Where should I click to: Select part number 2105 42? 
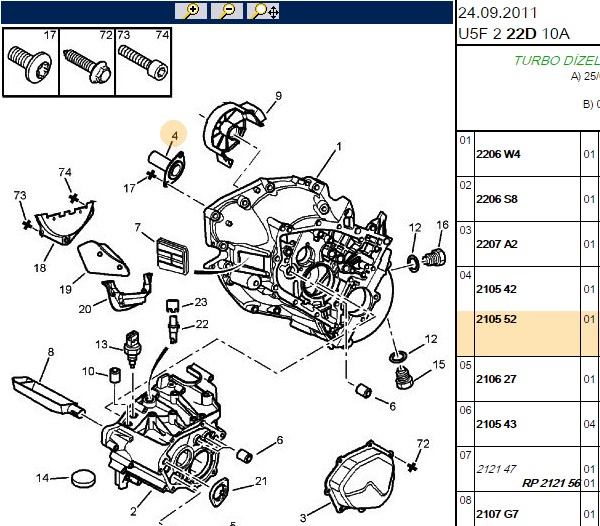tap(496, 289)
